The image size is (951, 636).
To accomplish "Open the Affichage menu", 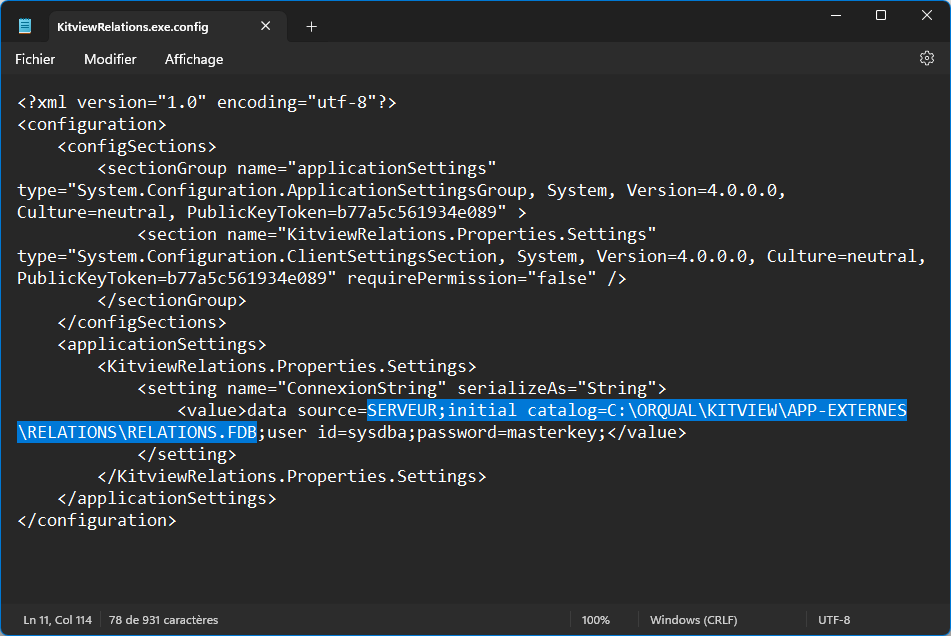I will pyautogui.click(x=194, y=59).
